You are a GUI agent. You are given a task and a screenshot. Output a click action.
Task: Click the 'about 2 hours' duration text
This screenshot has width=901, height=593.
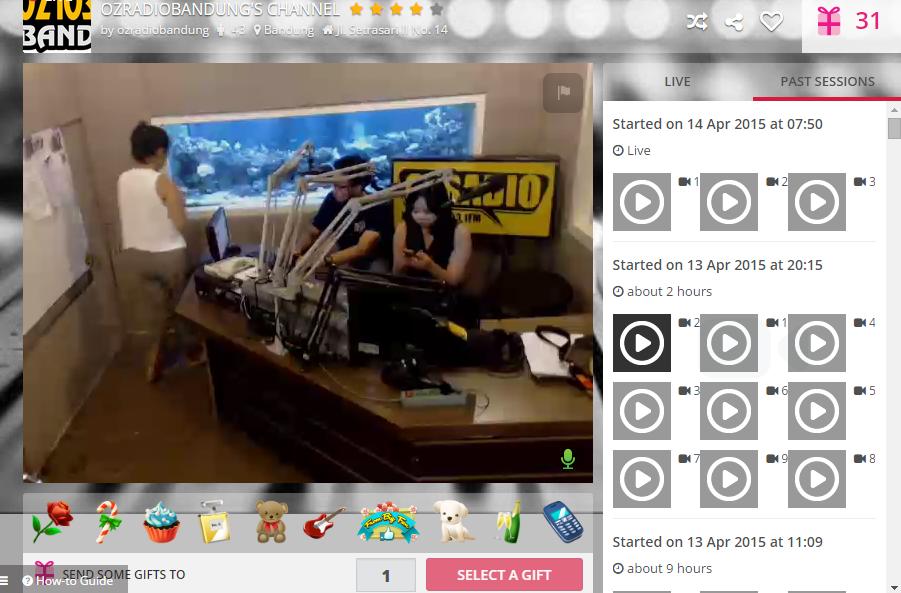click(x=669, y=292)
